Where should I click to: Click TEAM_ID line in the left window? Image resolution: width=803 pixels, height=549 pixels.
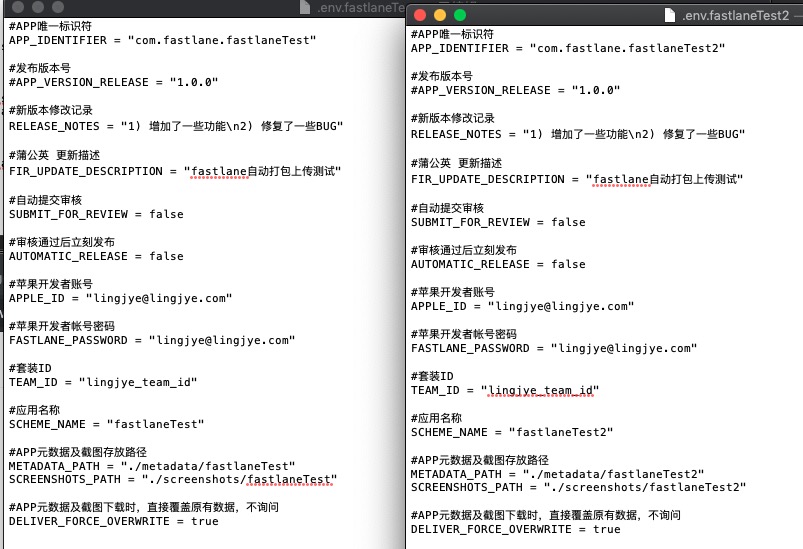click(x=103, y=383)
